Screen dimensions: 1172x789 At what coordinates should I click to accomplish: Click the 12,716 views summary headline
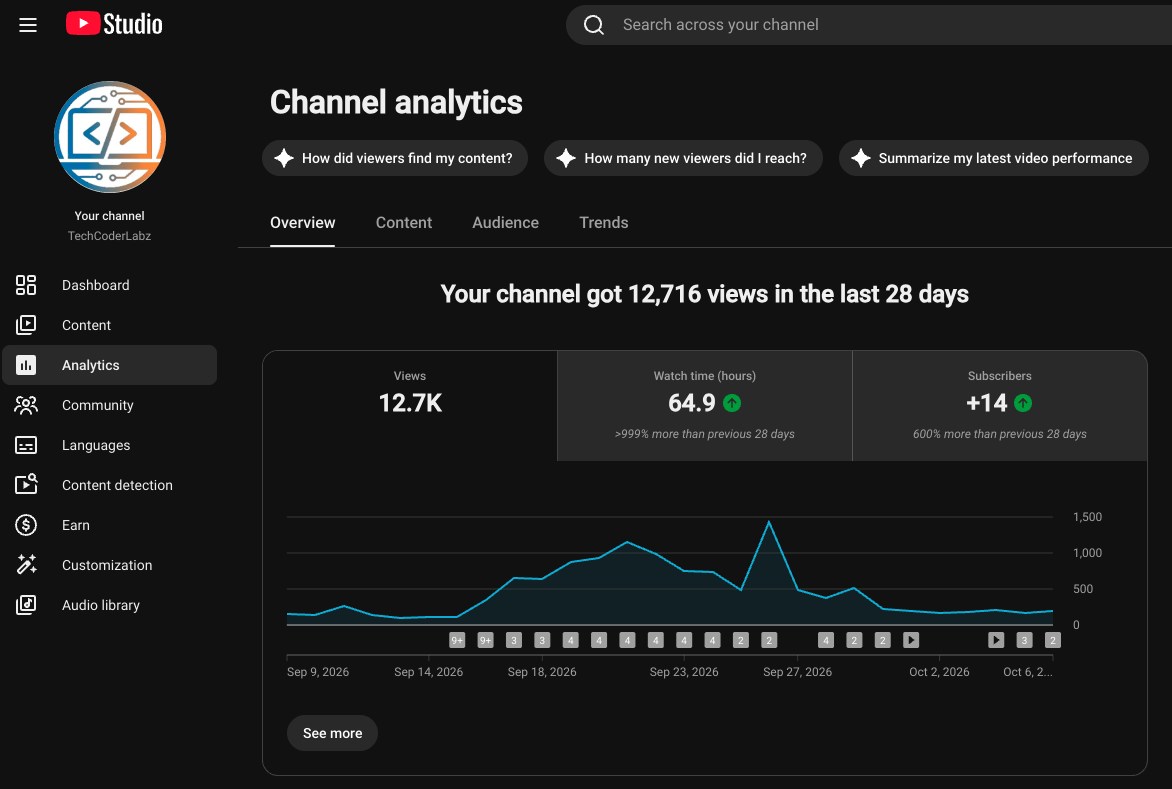pos(704,294)
